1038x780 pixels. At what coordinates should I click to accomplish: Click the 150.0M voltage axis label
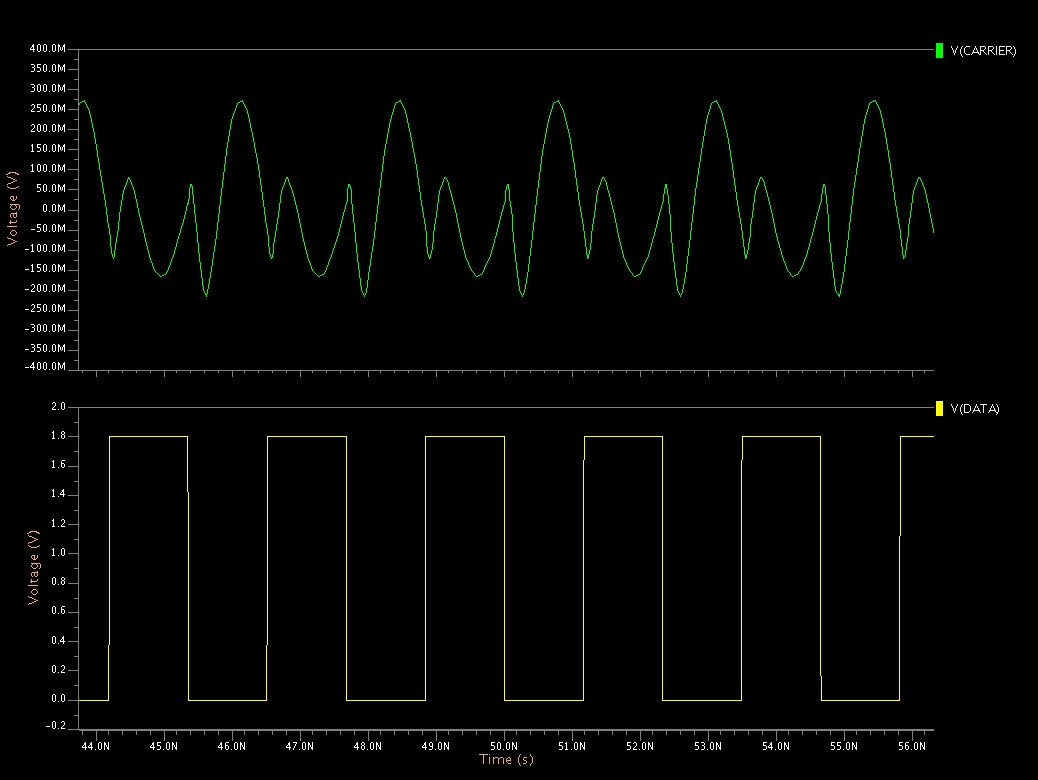pos(48,148)
